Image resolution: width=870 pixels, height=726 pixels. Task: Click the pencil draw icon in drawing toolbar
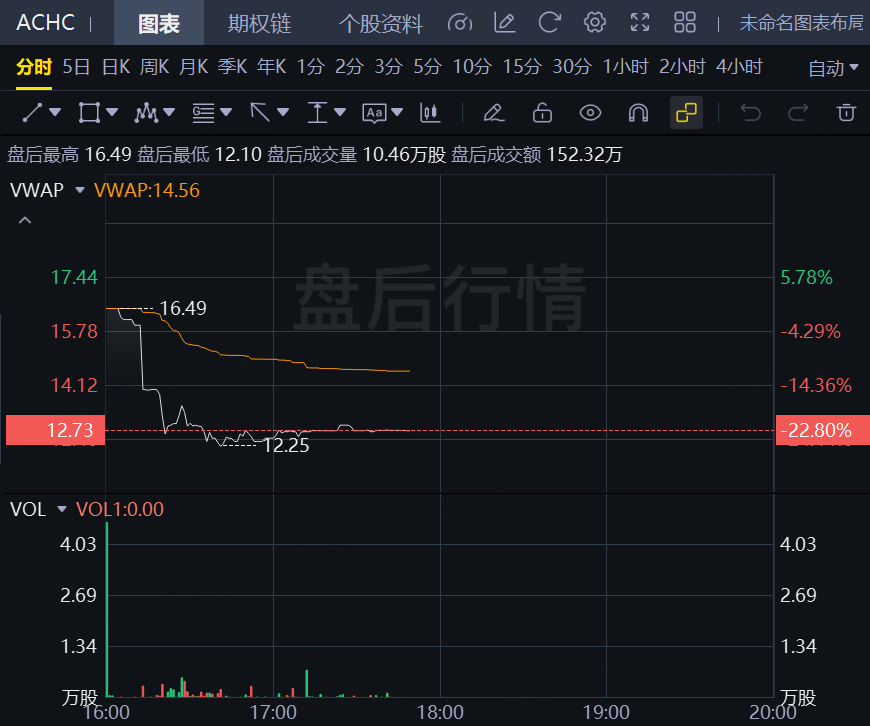coord(493,112)
